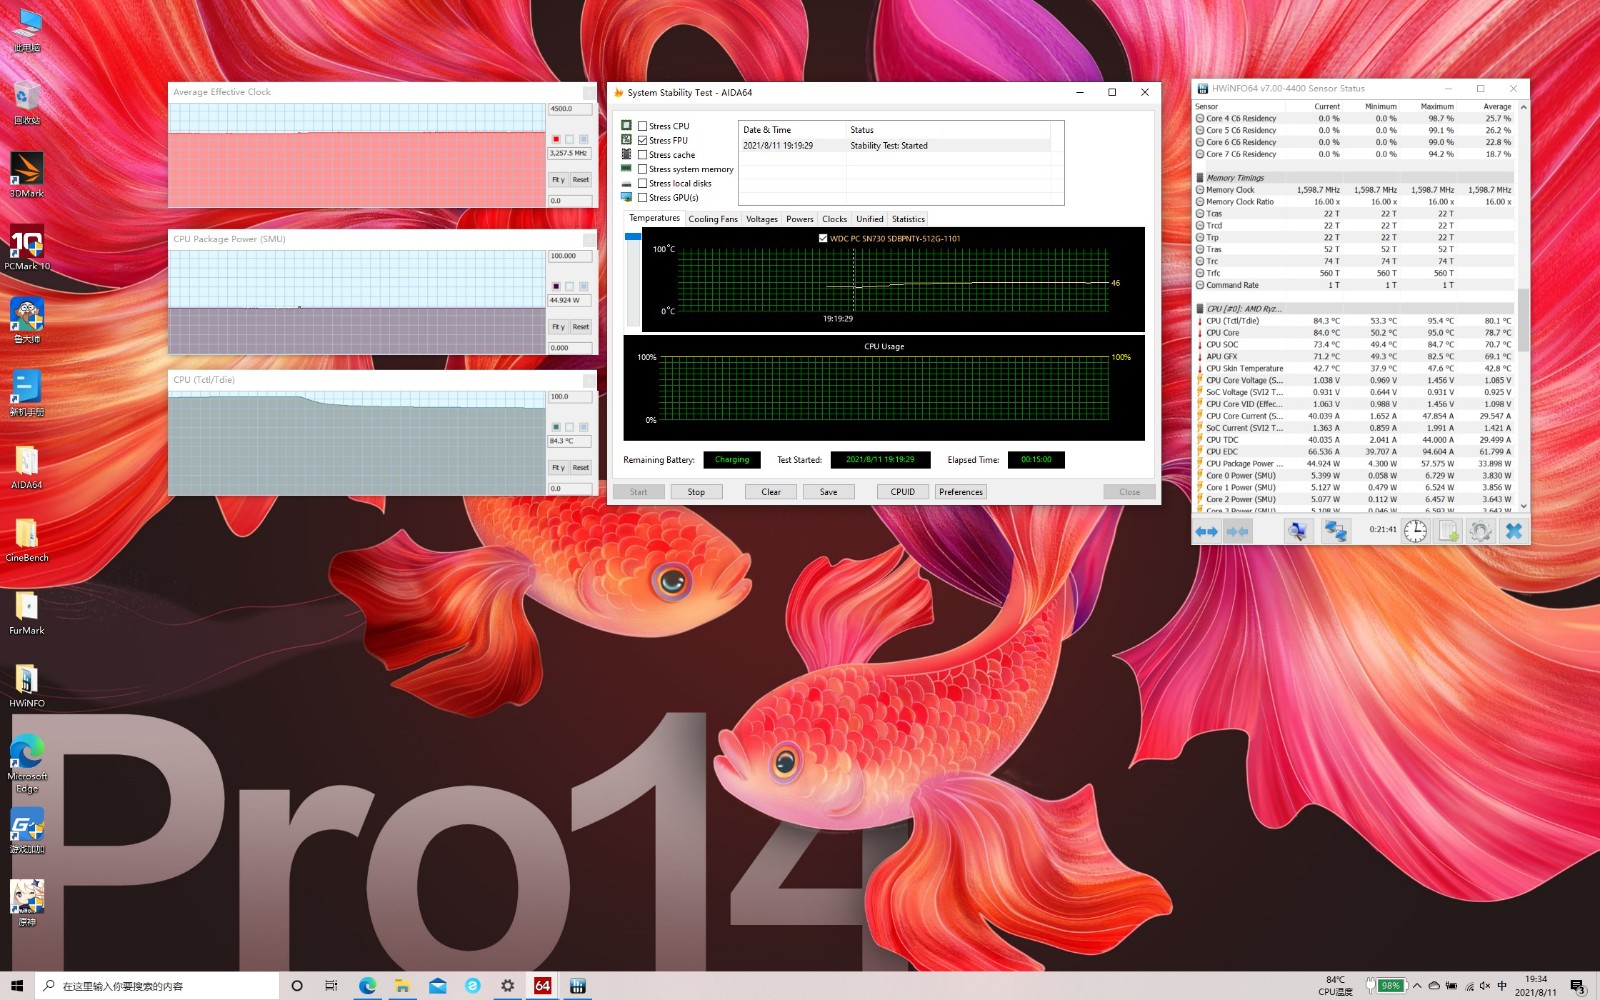Open HWiNFO sensor search magnifier icon
This screenshot has height=1000, width=1600.
tap(1297, 531)
